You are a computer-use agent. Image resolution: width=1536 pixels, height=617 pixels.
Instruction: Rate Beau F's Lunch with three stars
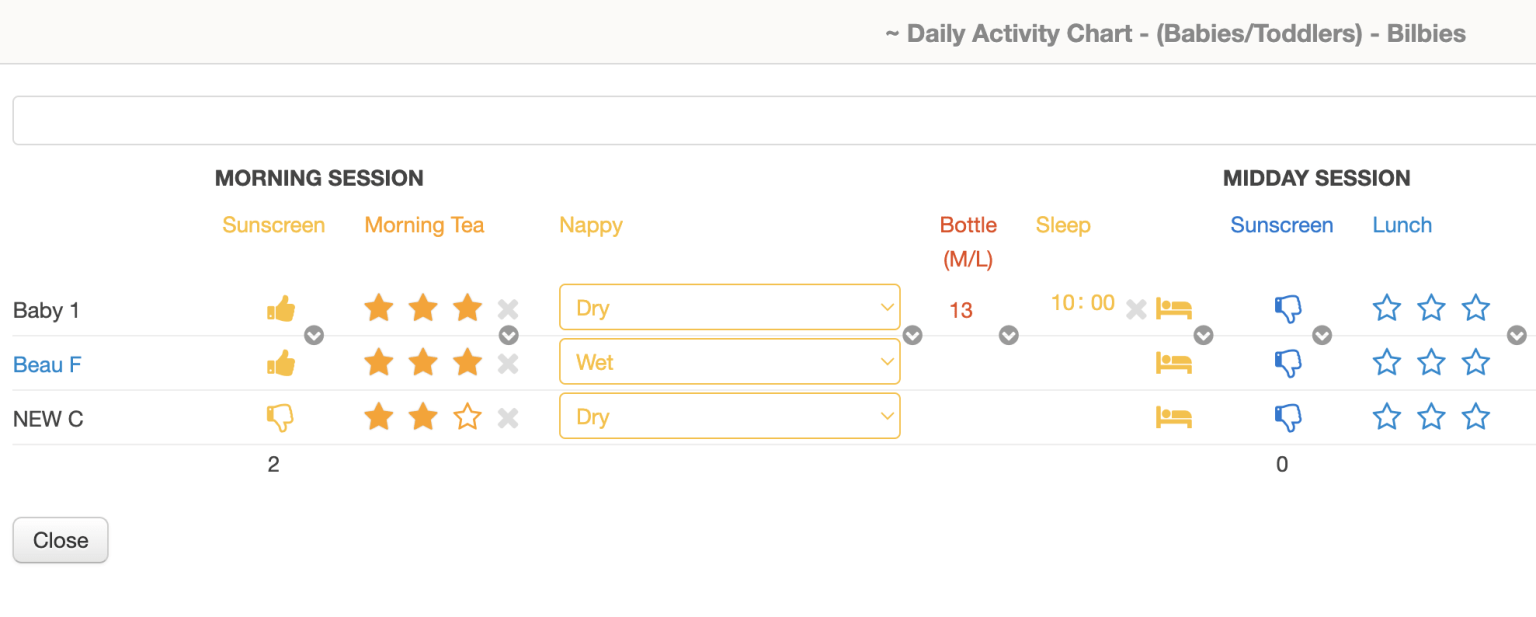click(1476, 362)
